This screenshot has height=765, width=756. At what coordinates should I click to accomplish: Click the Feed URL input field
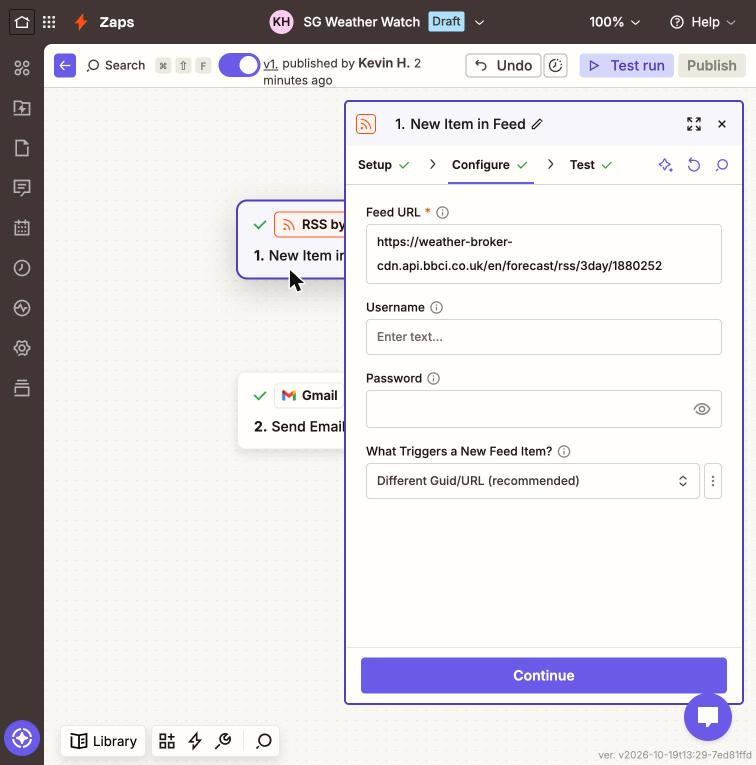tap(544, 254)
